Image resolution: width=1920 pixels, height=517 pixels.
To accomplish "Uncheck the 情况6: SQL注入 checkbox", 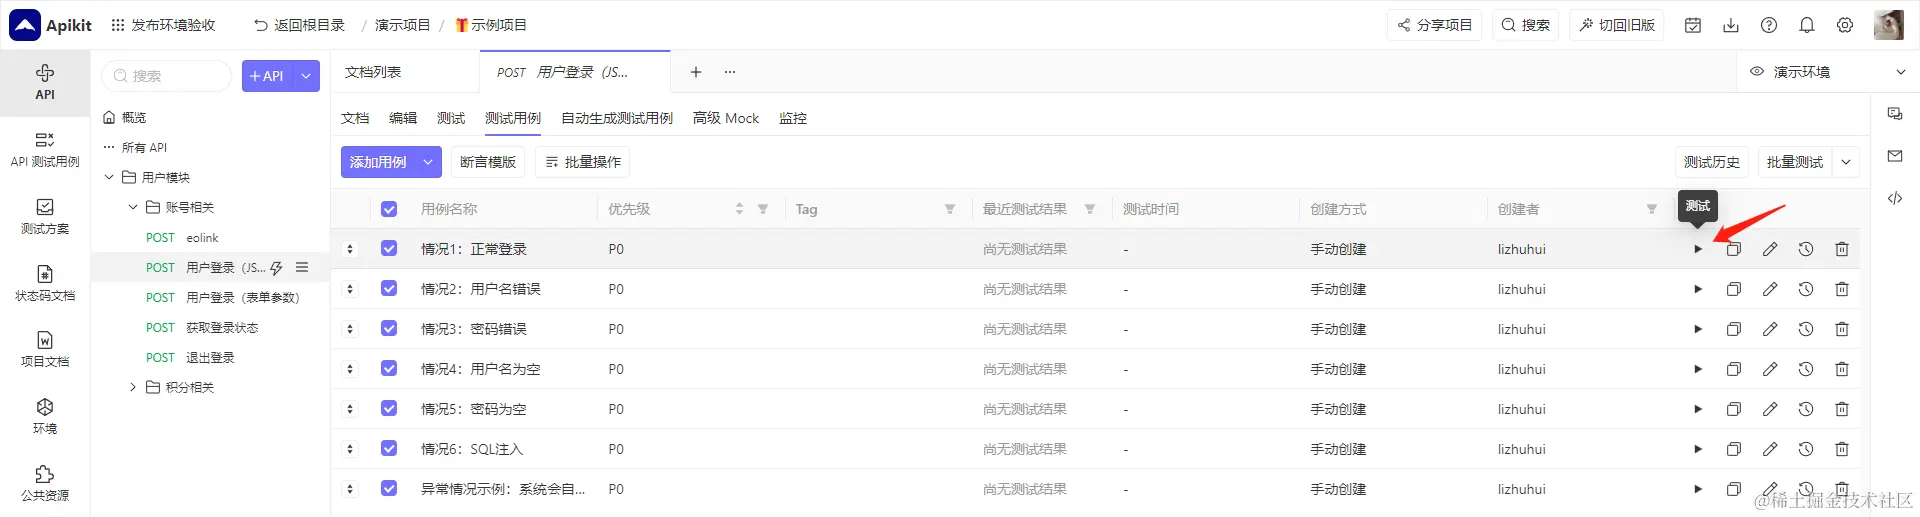I will pyautogui.click(x=389, y=449).
